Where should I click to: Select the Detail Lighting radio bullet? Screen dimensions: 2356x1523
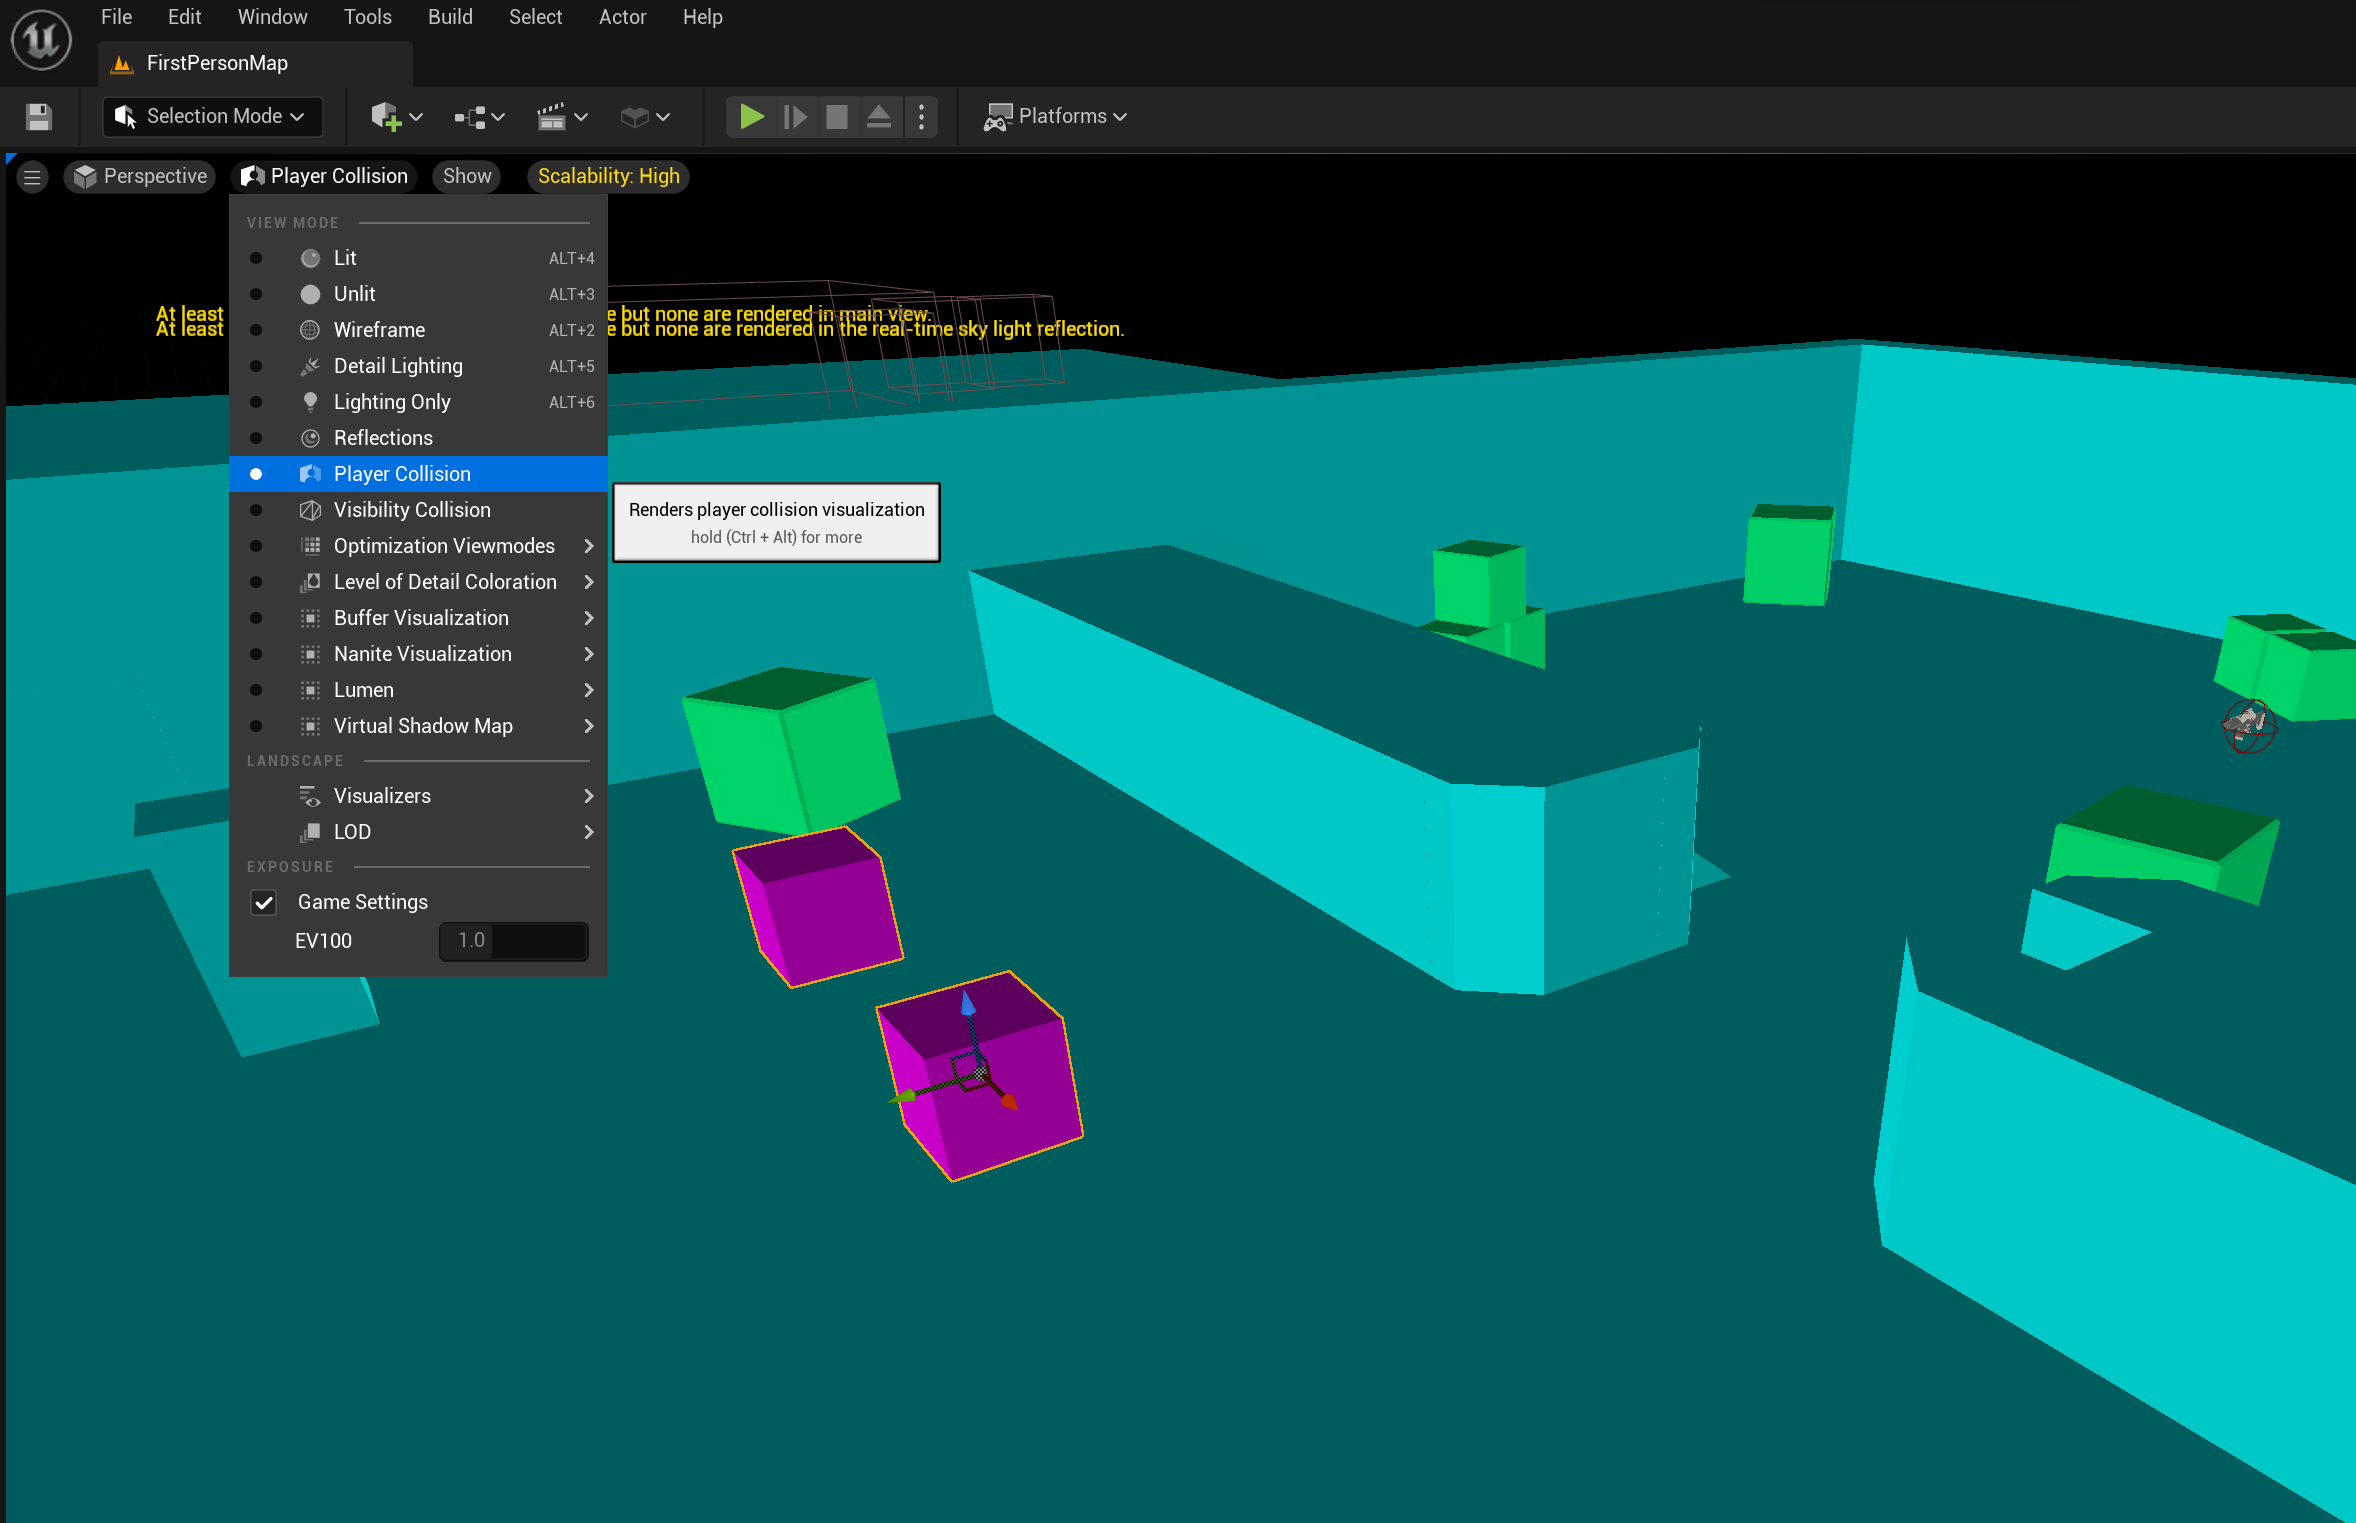tap(256, 366)
